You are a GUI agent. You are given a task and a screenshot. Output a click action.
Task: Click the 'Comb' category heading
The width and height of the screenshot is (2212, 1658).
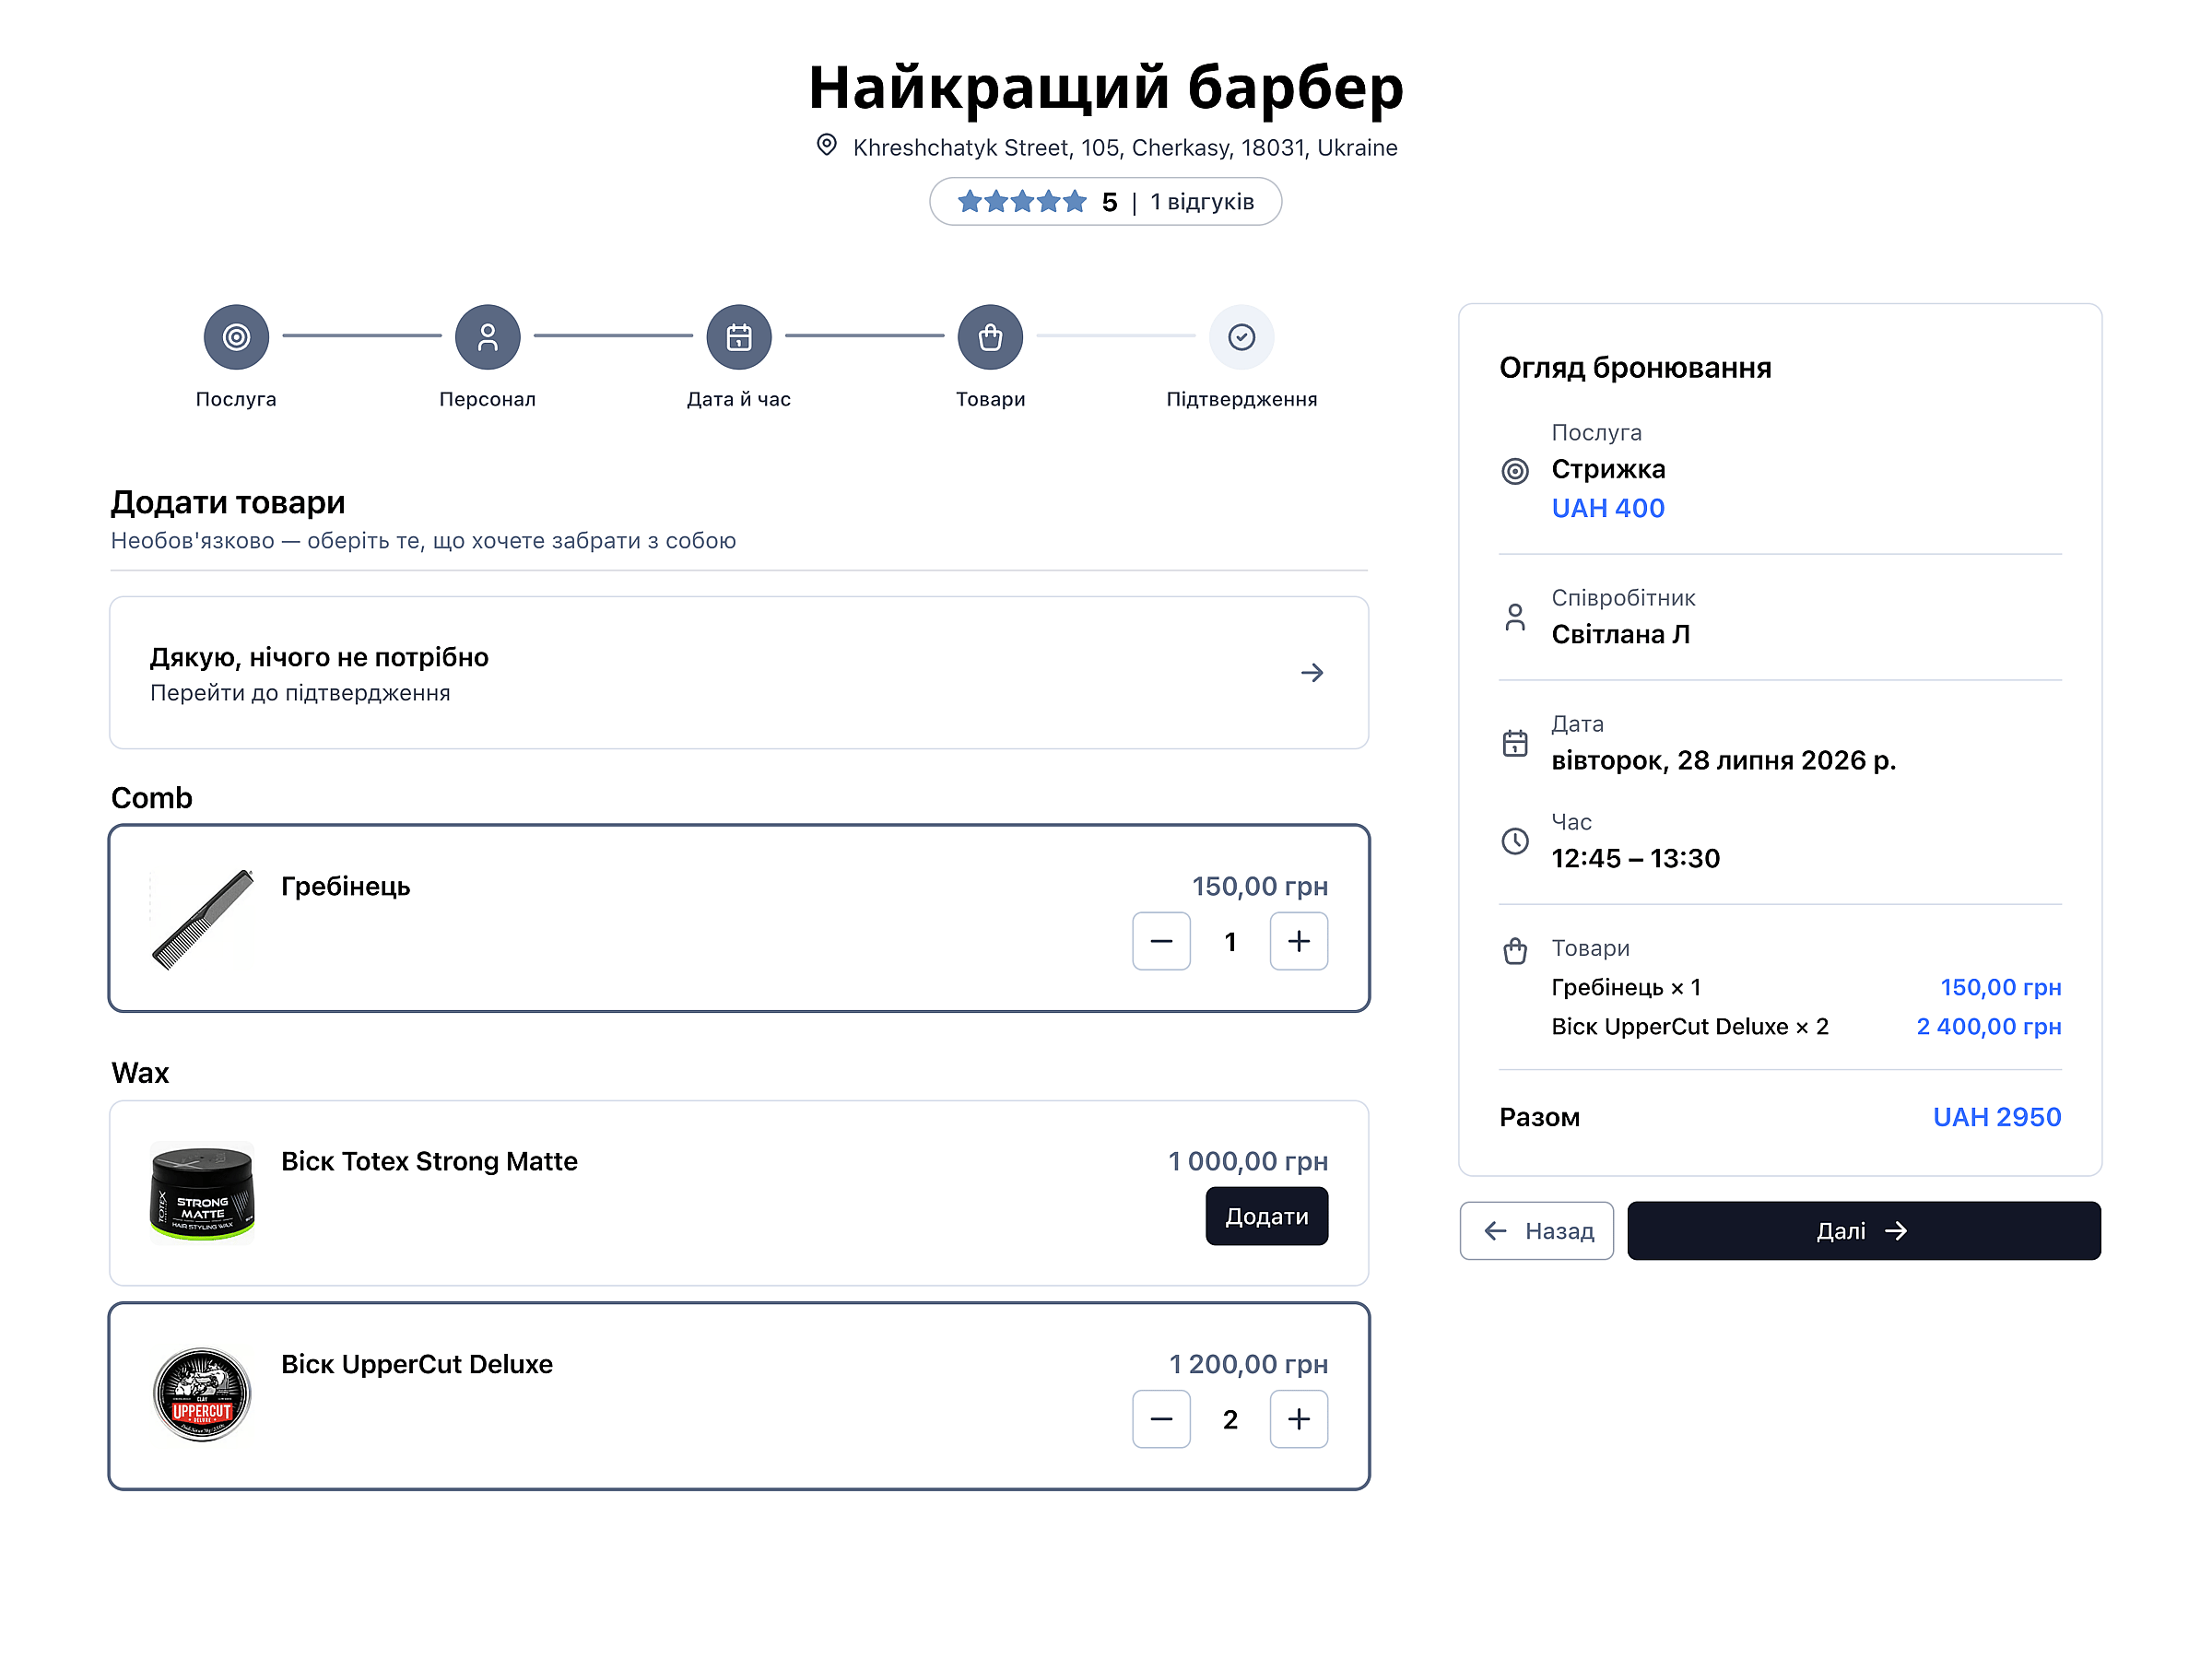click(x=152, y=798)
